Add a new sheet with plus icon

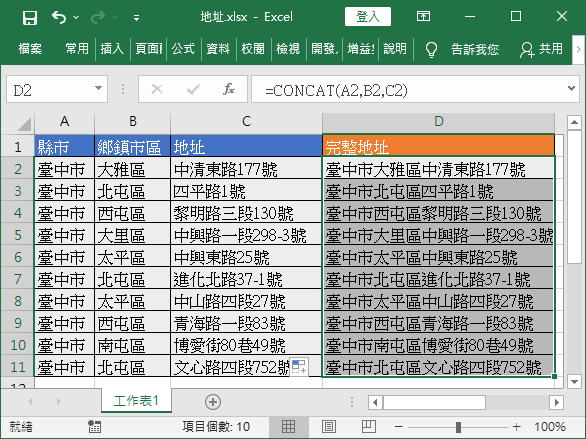tap(213, 402)
